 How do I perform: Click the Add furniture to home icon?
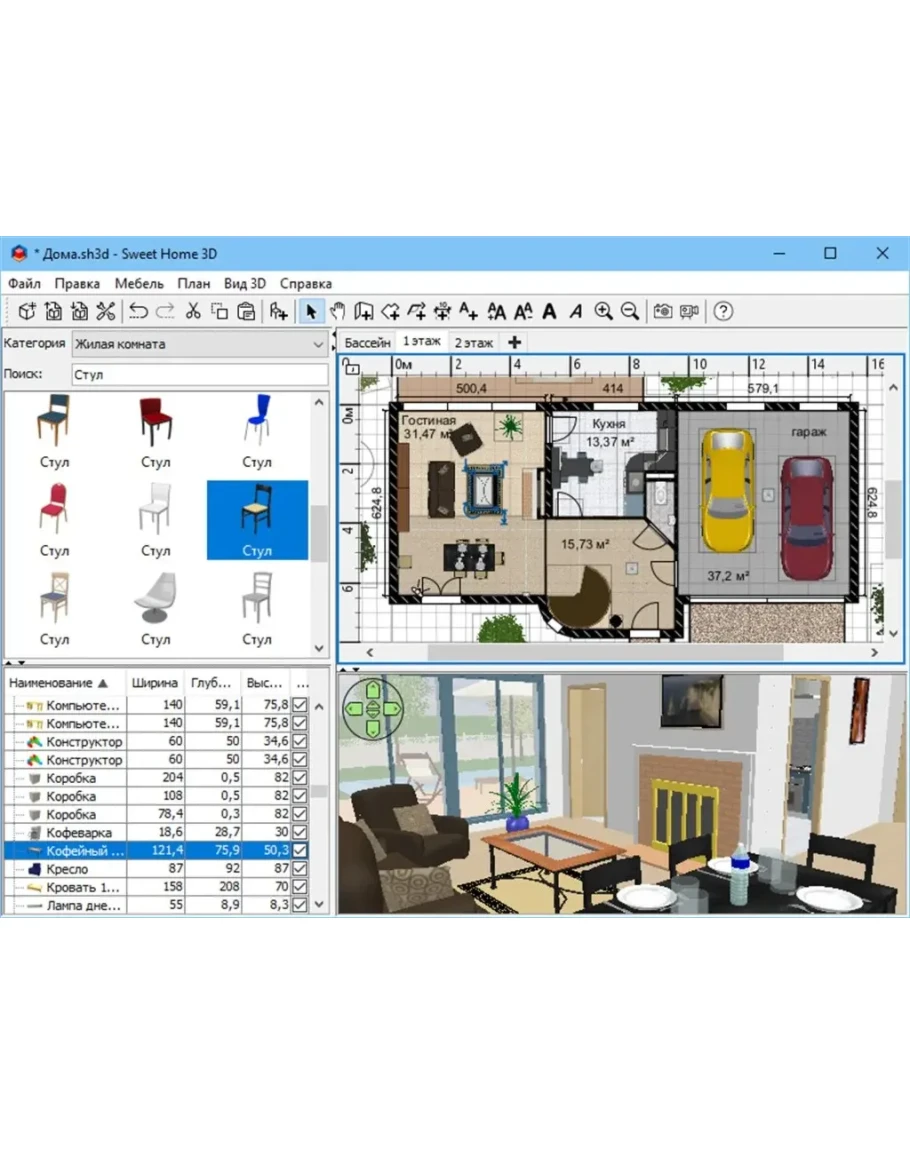tap(279, 311)
